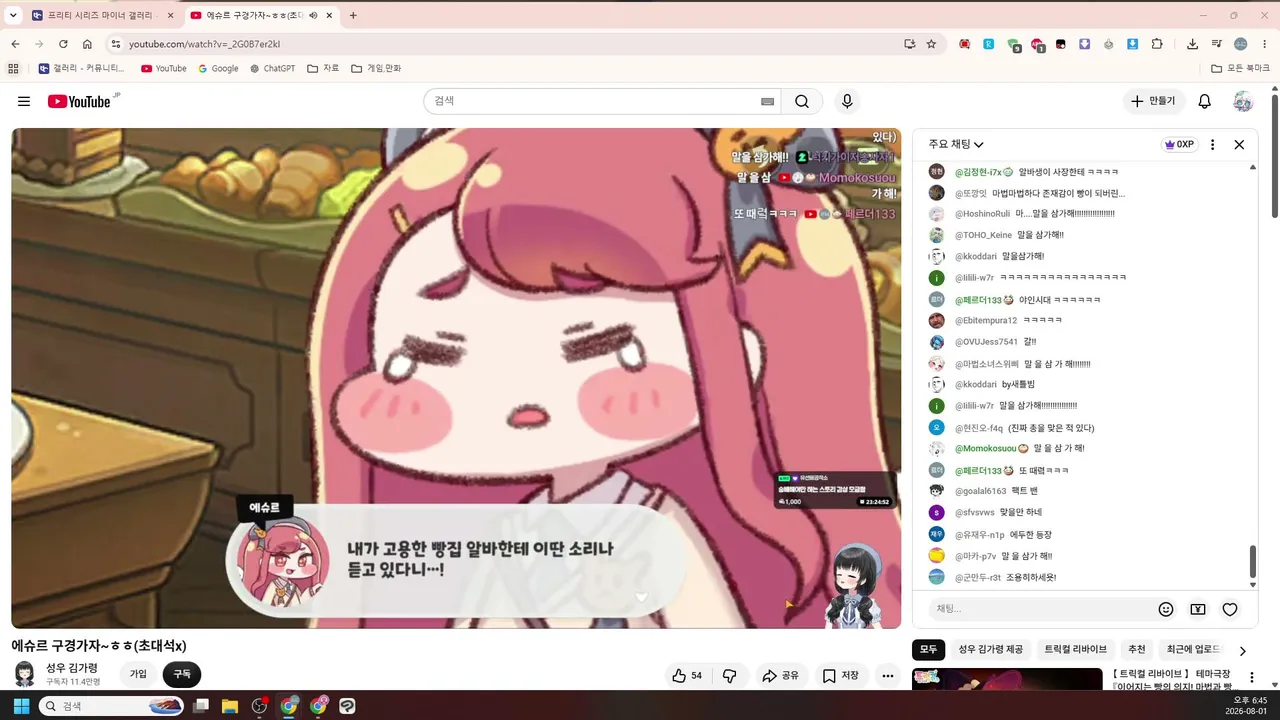Image resolution: width=1280 pixels, height=720 pixels.
Task: Open Chrome home page button
Action: point(87,44)
